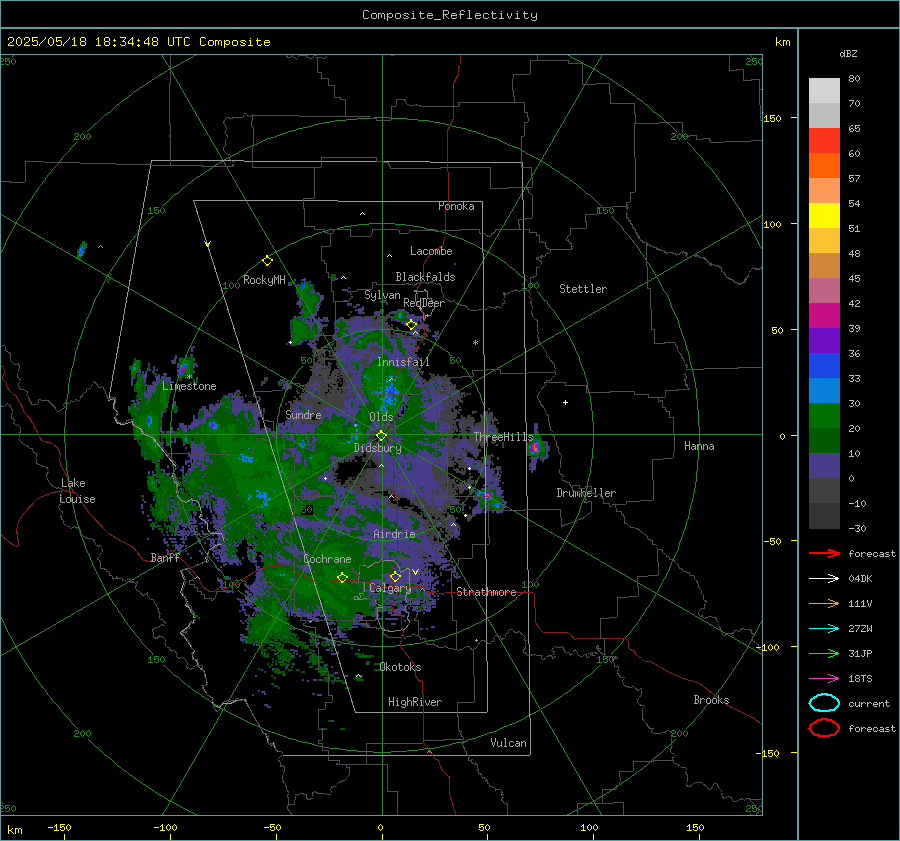Click the Sylvan label
This screenshot has height=841, width=900.
click(382, 295)
